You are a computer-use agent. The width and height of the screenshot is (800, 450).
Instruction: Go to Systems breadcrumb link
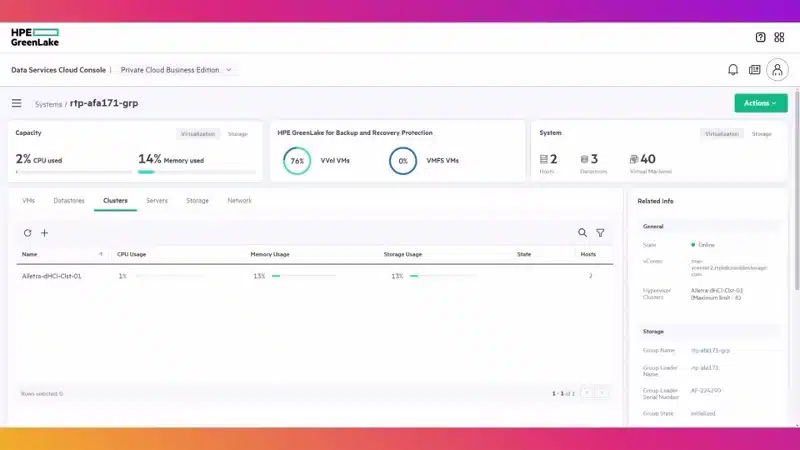48,104
